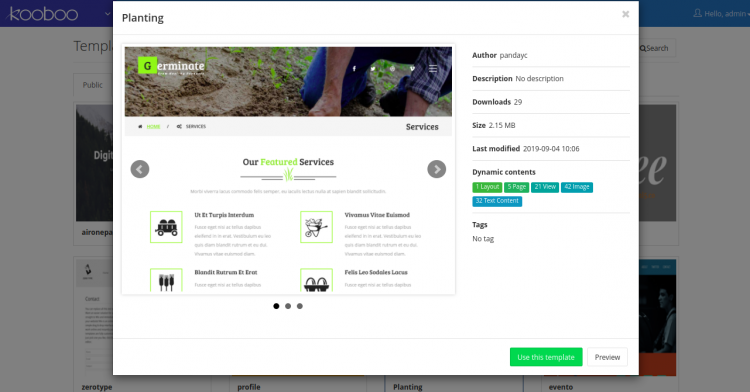Click the wheelbarrow service icon
Viewport: 750px width, 392px height.
coord(316,227)
